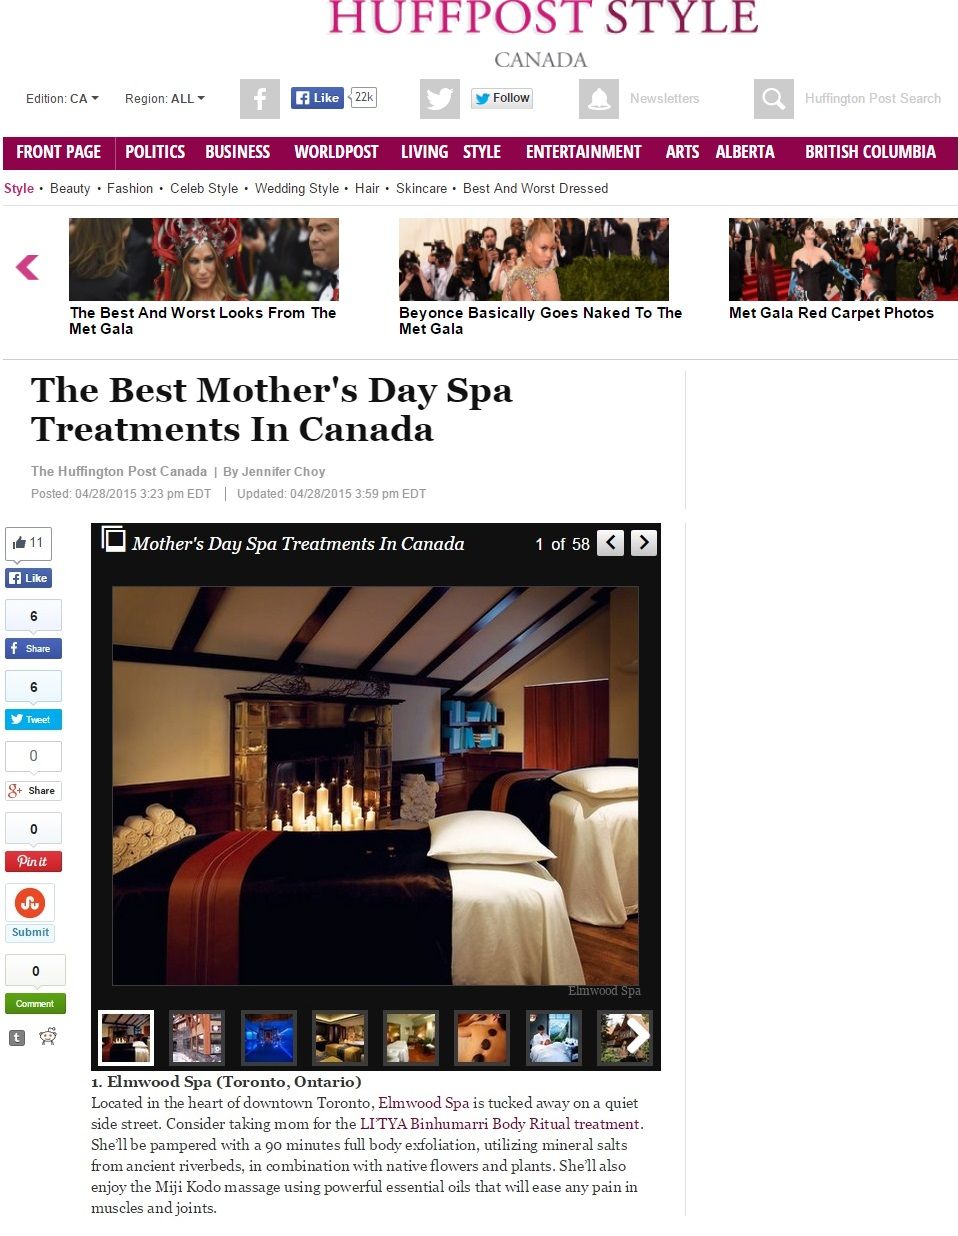The width and height of the screenshot is (958, 1236).
Task: Click the Reddit share icon
Action: pyautogui.click(x=48, y=1037)
